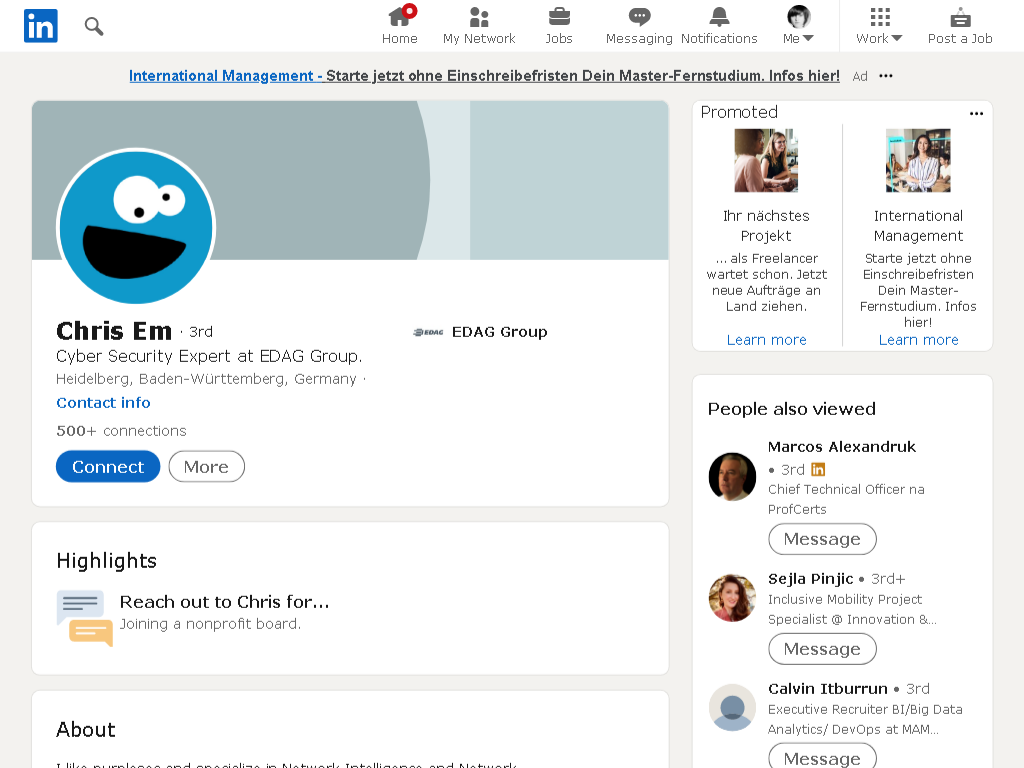Click the Cyber Security Expert headline text
Screen dimensions: 1024x768
point(209,356)
